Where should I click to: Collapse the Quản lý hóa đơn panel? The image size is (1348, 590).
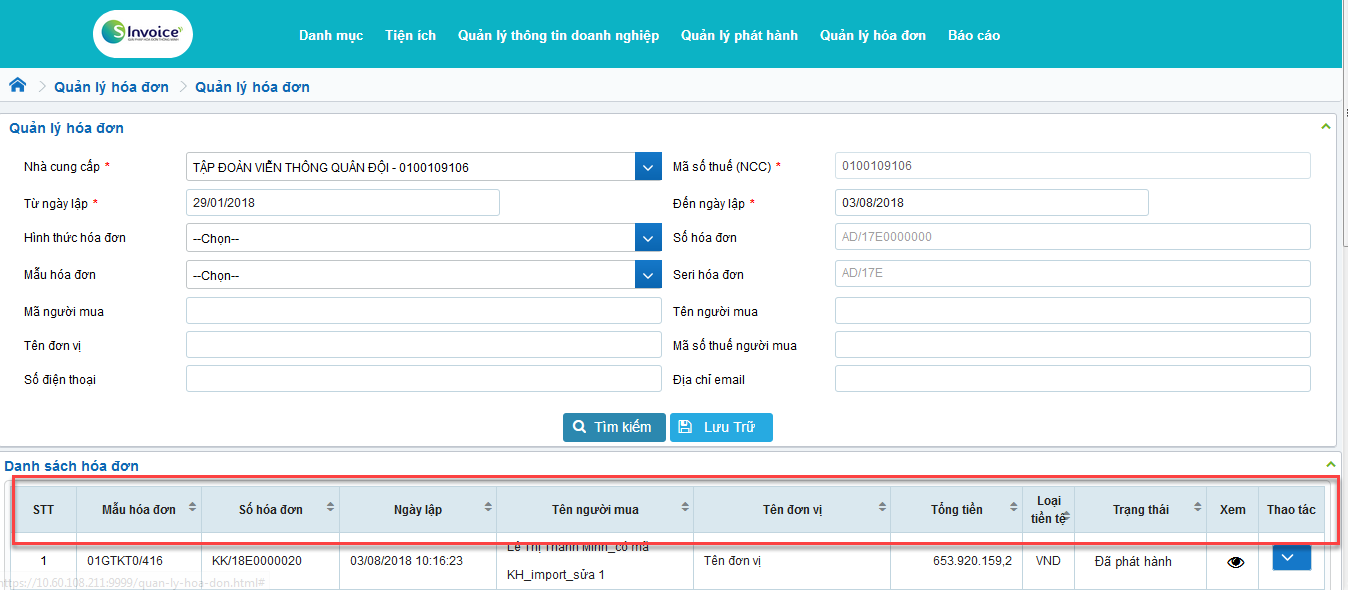(x=1326, y=127)
